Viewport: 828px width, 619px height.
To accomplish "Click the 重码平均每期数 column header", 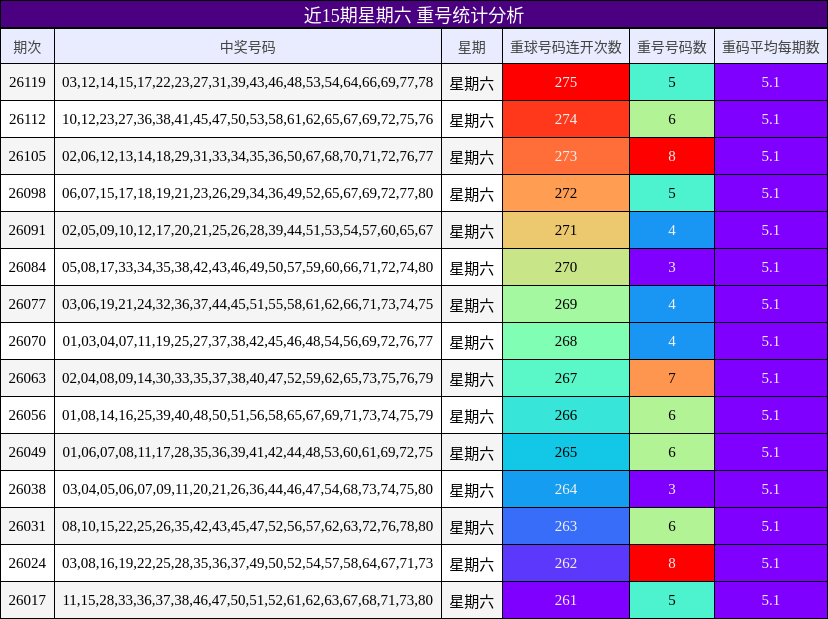I will pyautogui.click(x=771, y=46).
